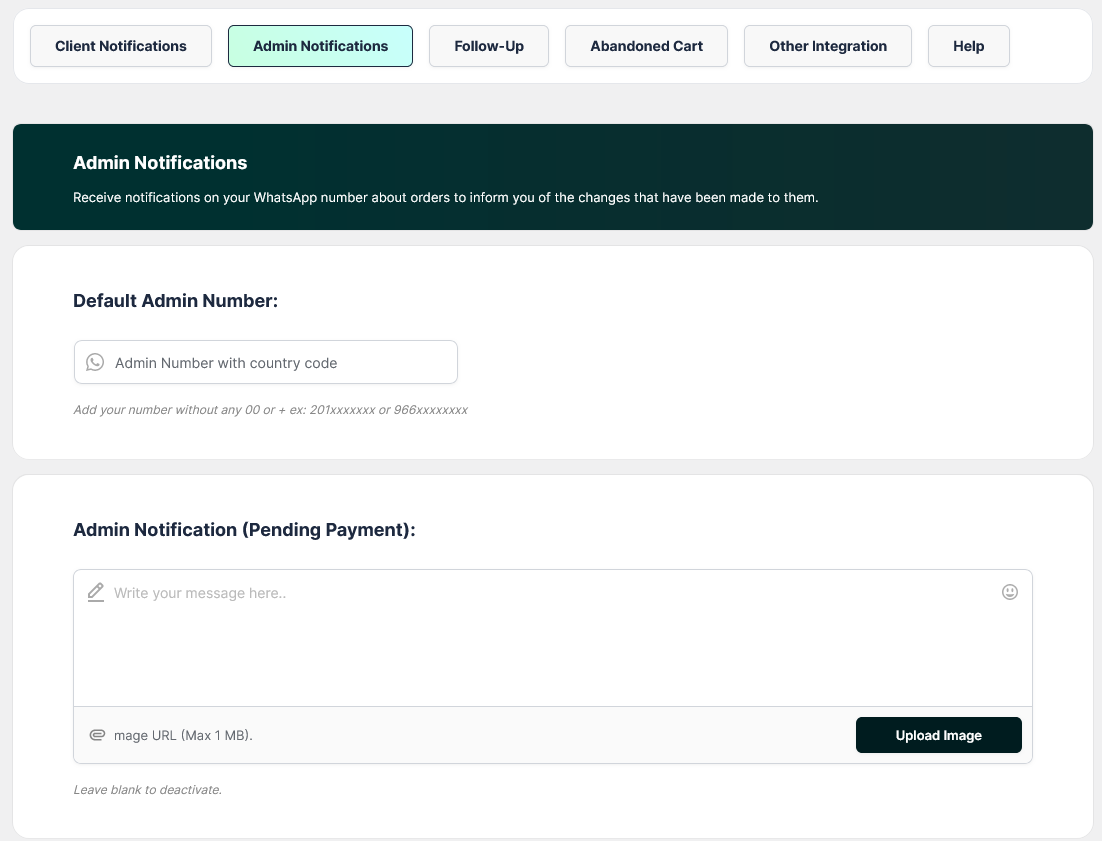The image size is (1102, 841).
Task: Select the Admin Notifications tab
Action: click(320, 46)
